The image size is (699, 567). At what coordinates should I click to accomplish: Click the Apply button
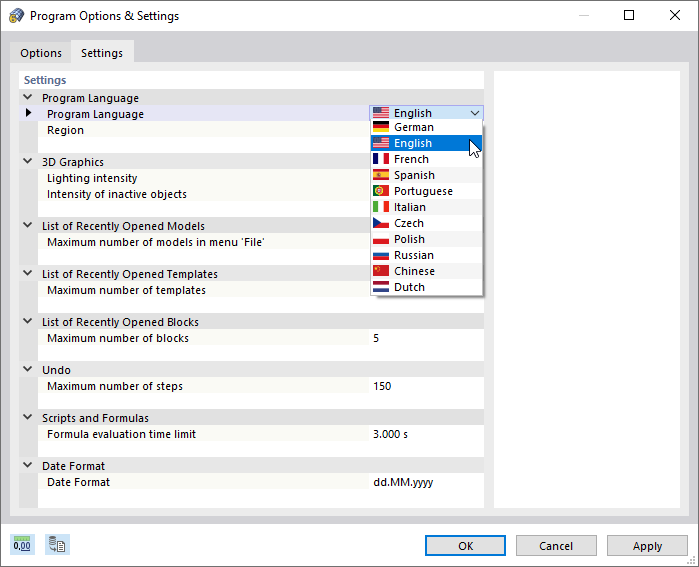point(647,546)
